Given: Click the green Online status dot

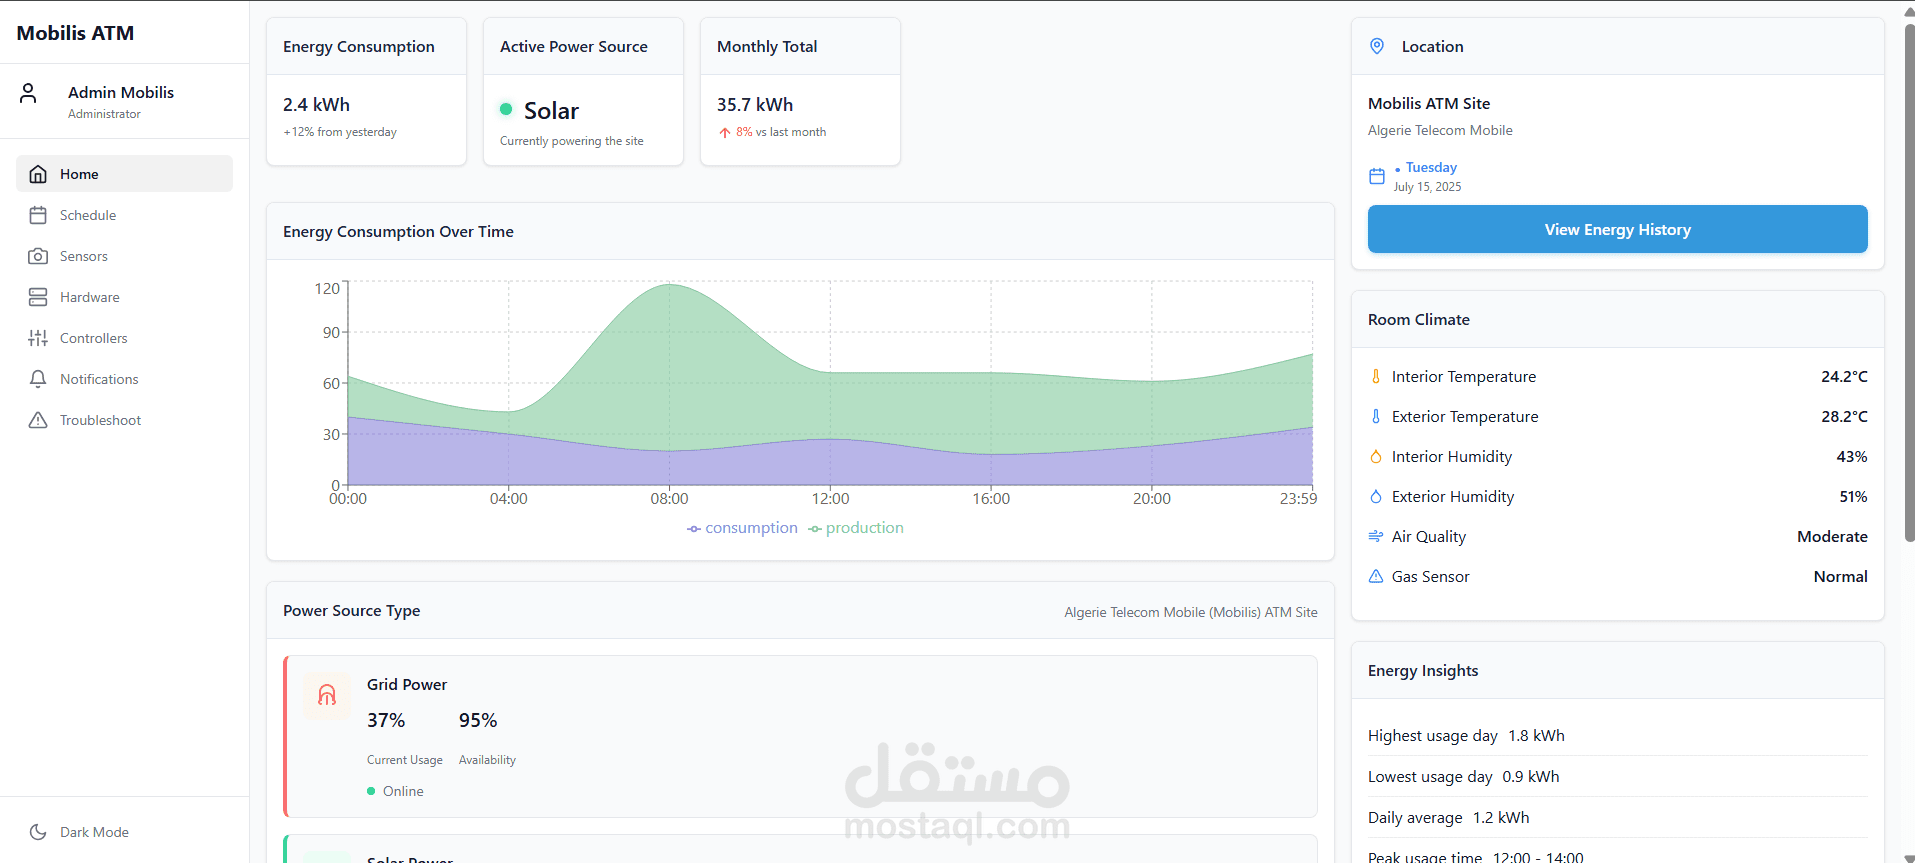Looking at the screenshot, I should pos(371,791).
